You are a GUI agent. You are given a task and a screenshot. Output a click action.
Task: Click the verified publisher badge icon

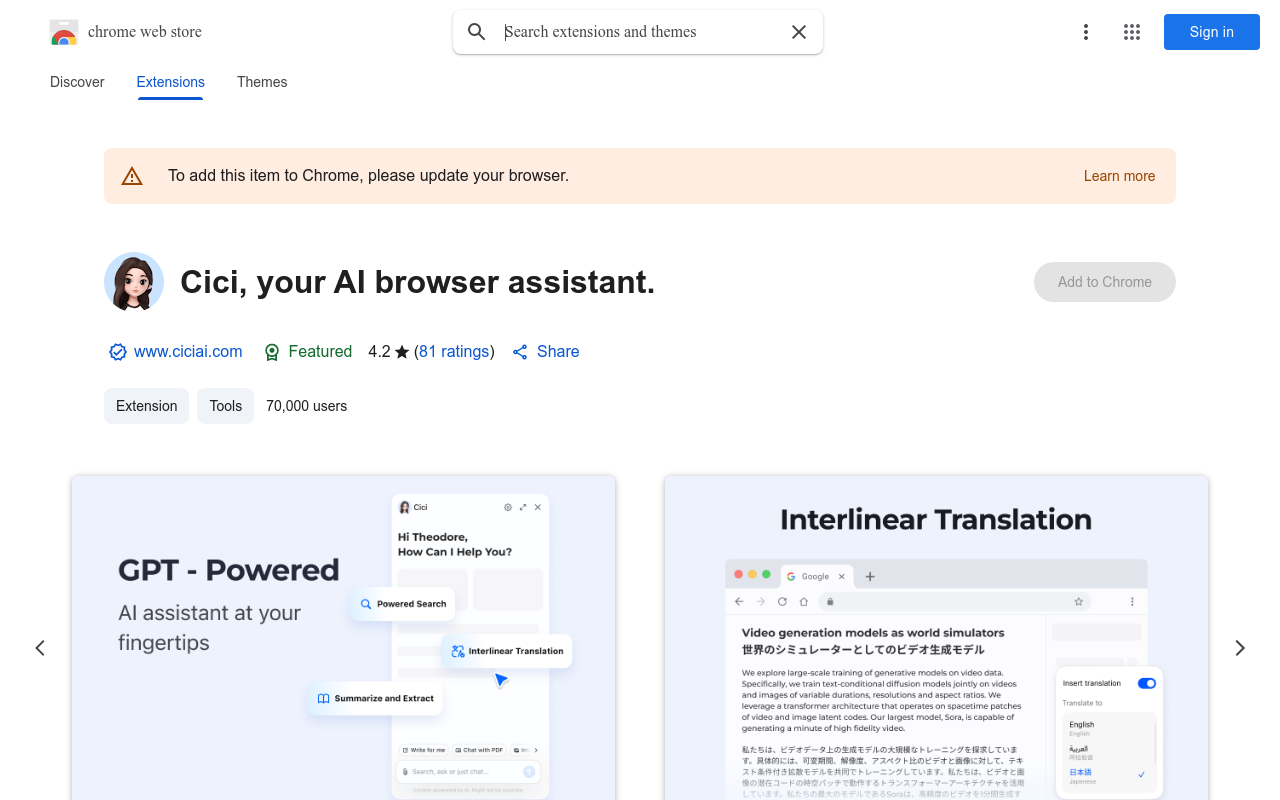click(x=118, y=352)
